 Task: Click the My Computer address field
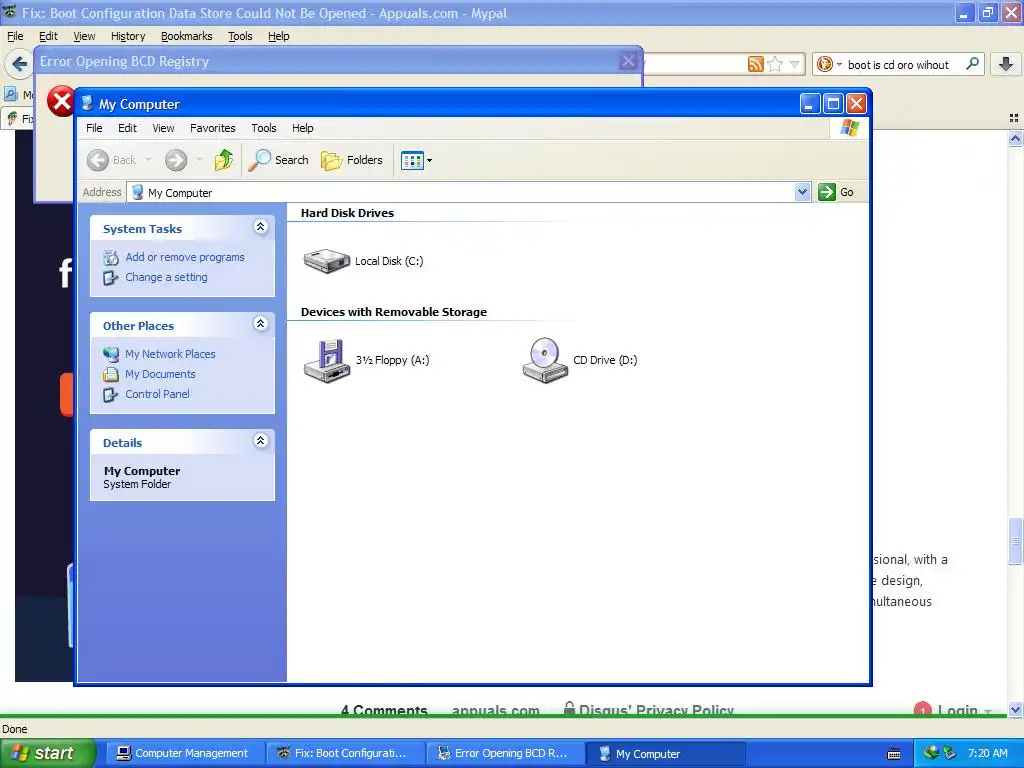(460, 193)
